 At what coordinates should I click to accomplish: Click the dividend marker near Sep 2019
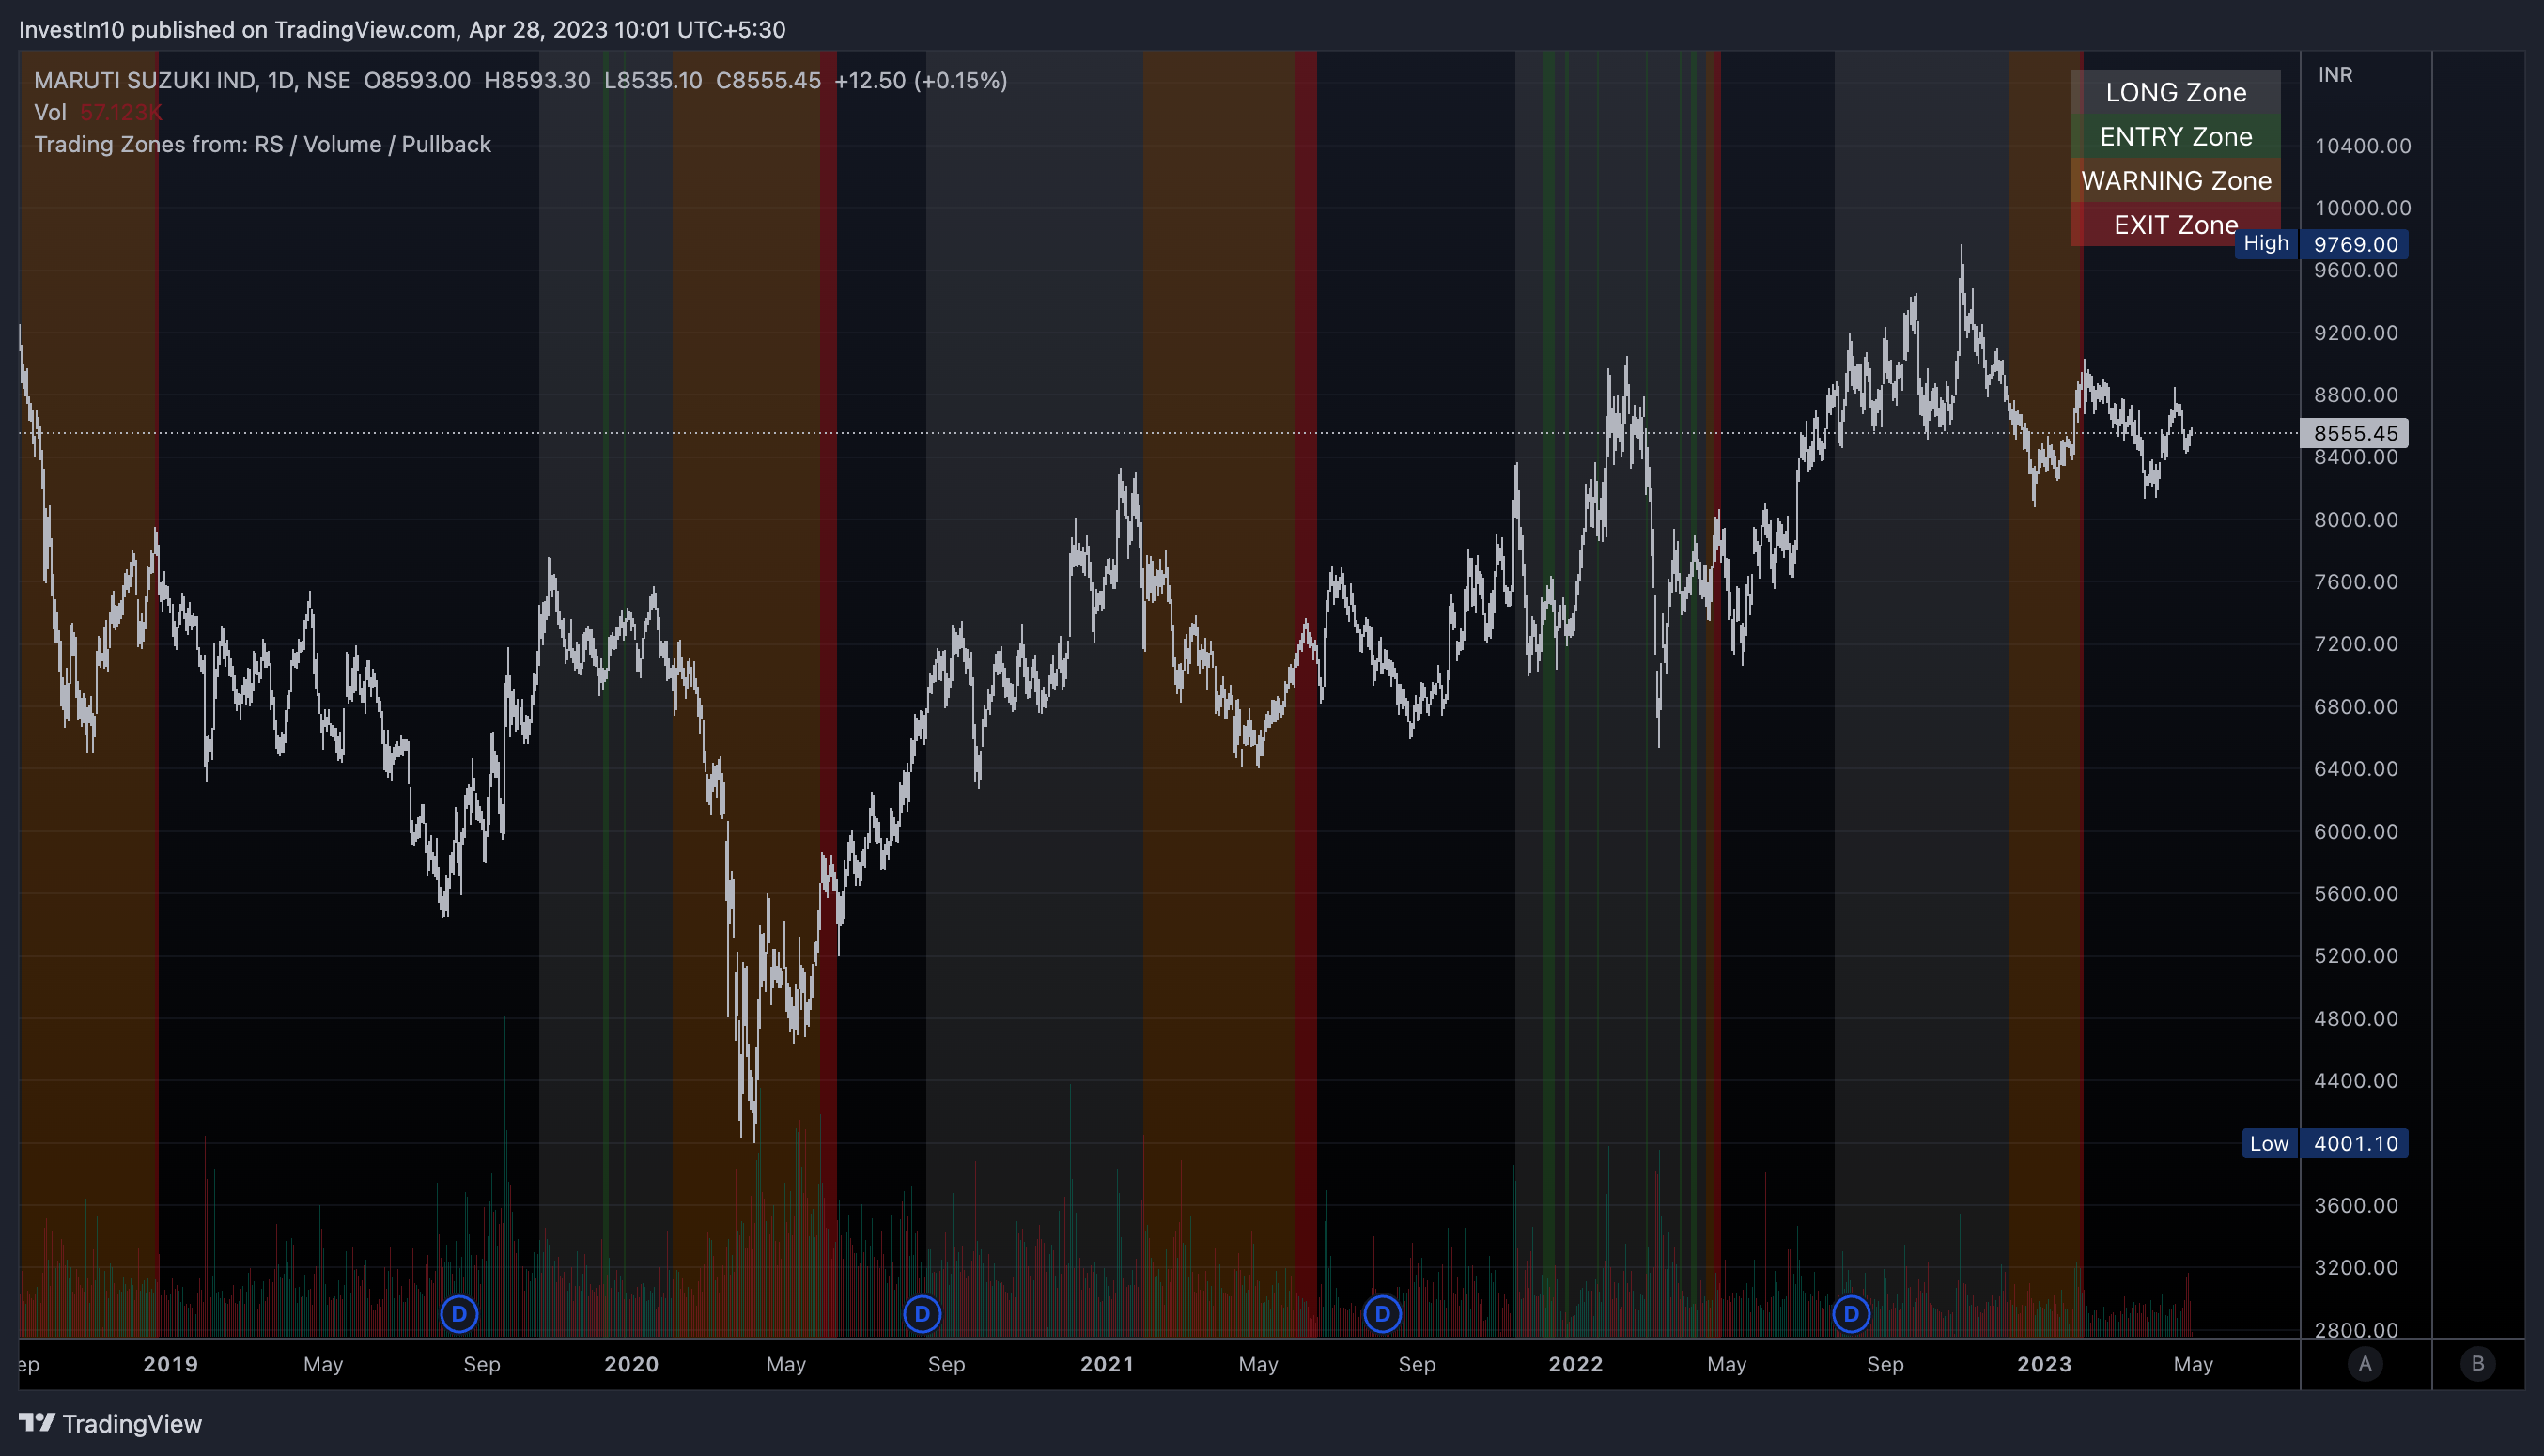pos(459,1314)
